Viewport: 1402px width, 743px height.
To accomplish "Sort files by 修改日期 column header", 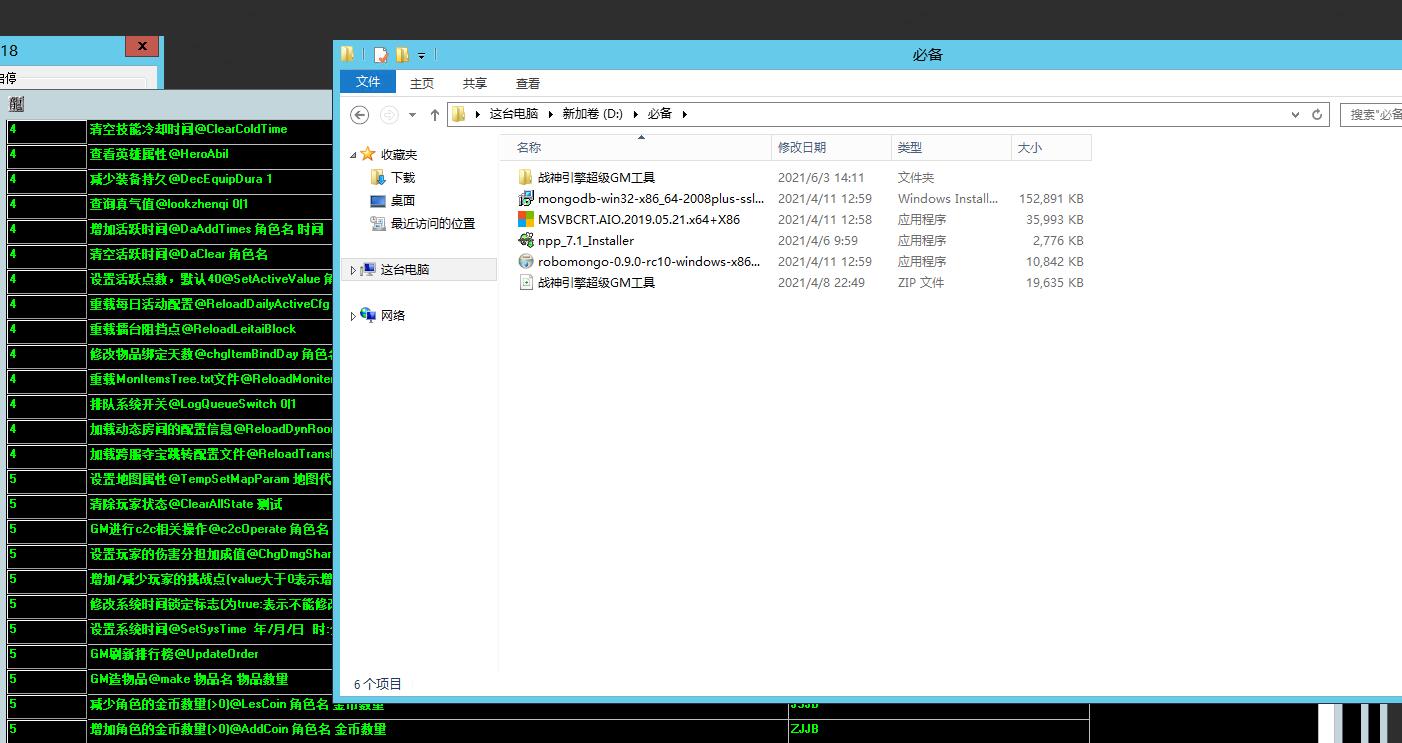I will pyautogui.click(x=802, y=147).
